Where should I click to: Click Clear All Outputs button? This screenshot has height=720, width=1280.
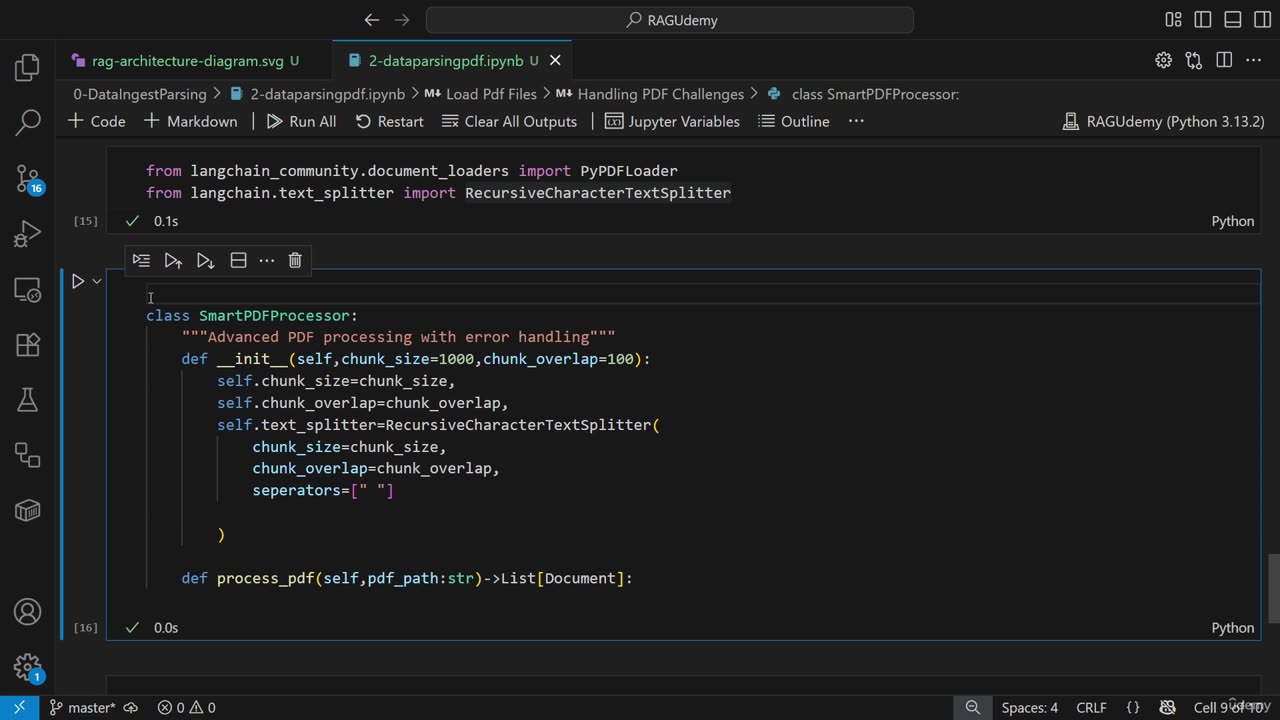[509, 121]
